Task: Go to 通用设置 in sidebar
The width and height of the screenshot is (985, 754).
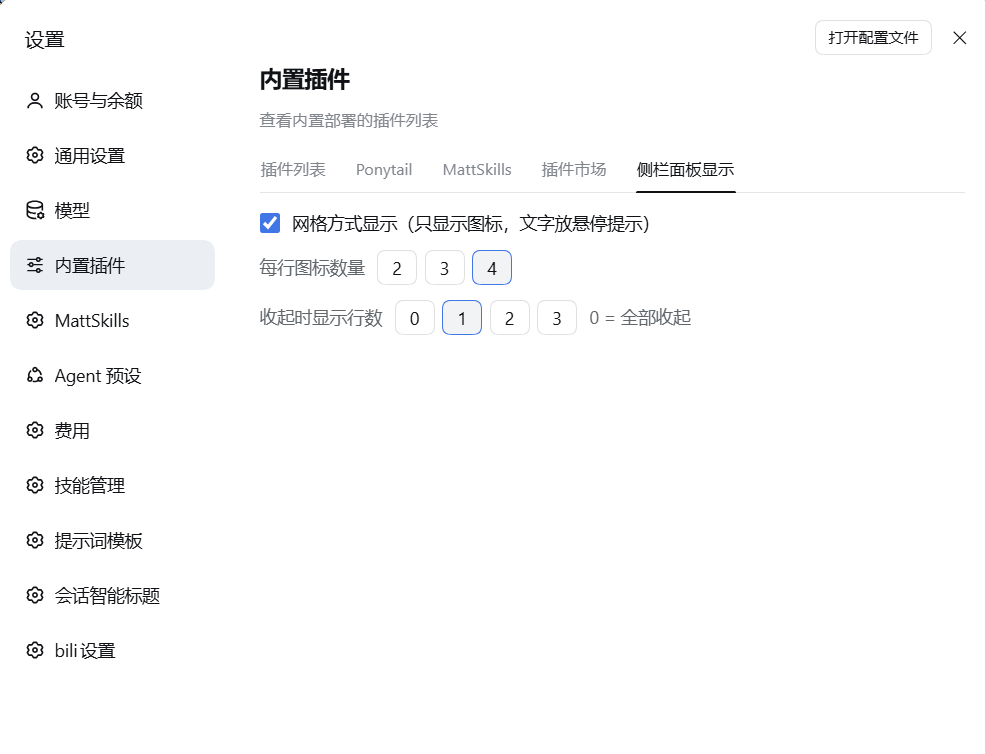Action: tap(112, 155)
